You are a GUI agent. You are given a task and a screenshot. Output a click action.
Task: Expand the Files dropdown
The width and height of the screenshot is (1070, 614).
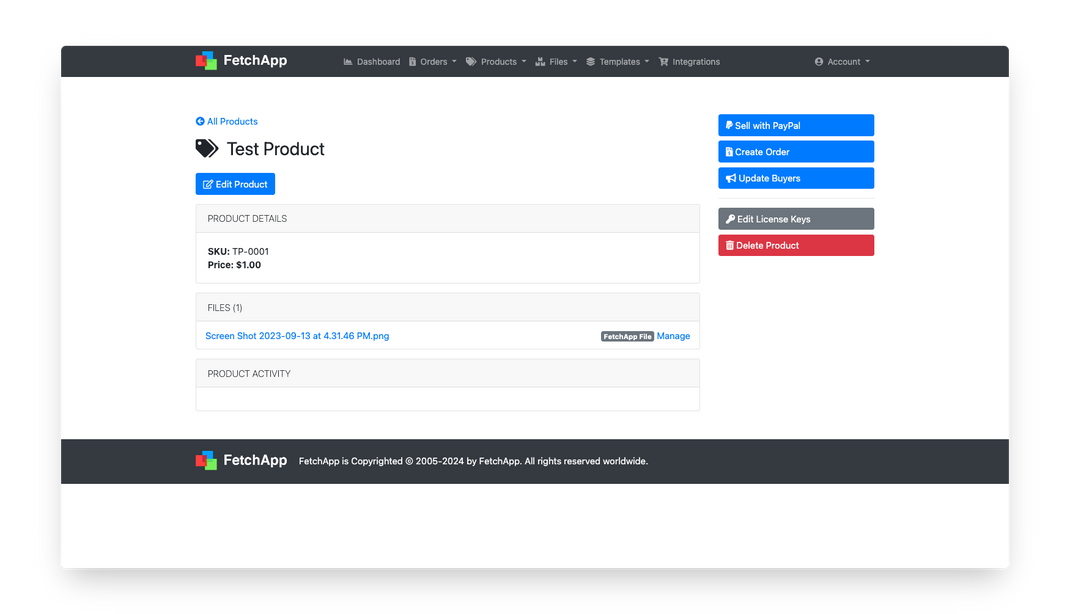(x=558, y=61)
